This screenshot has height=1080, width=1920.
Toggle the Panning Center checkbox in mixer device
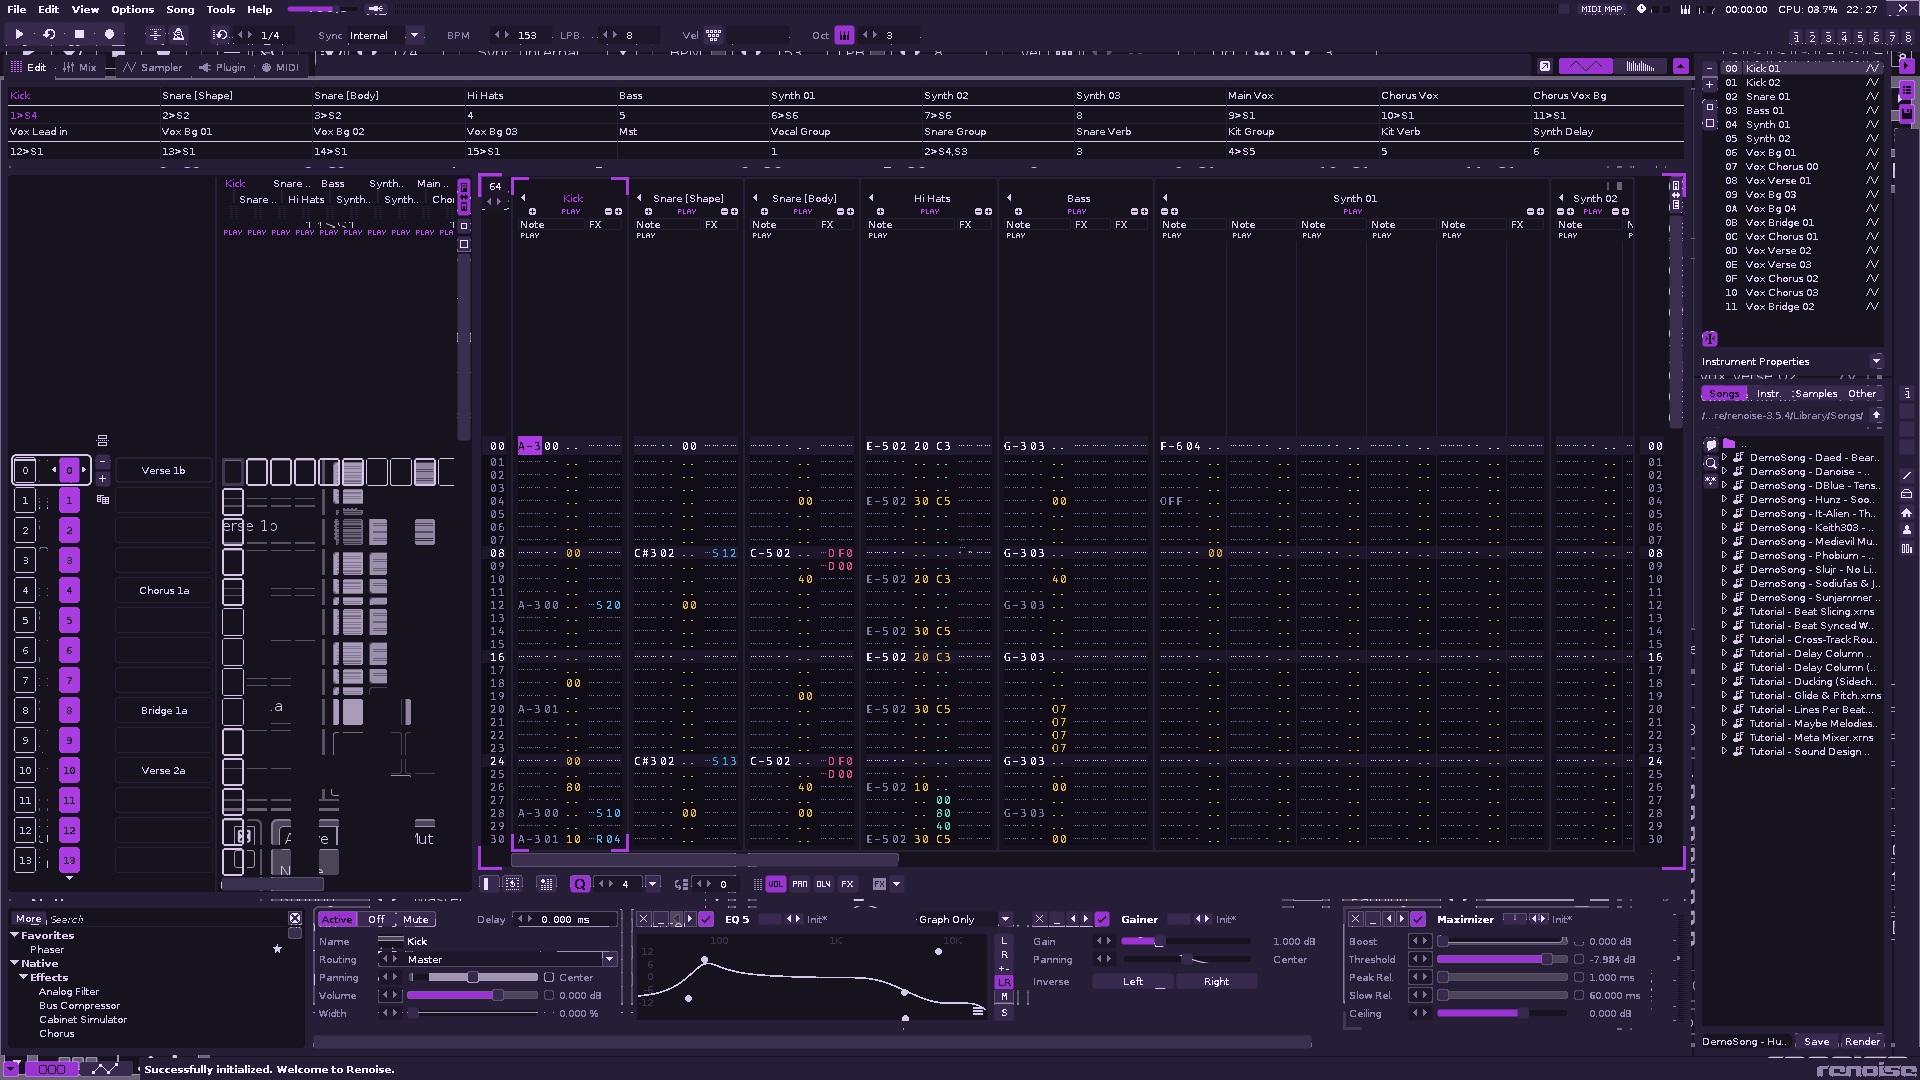click(549, 978)
